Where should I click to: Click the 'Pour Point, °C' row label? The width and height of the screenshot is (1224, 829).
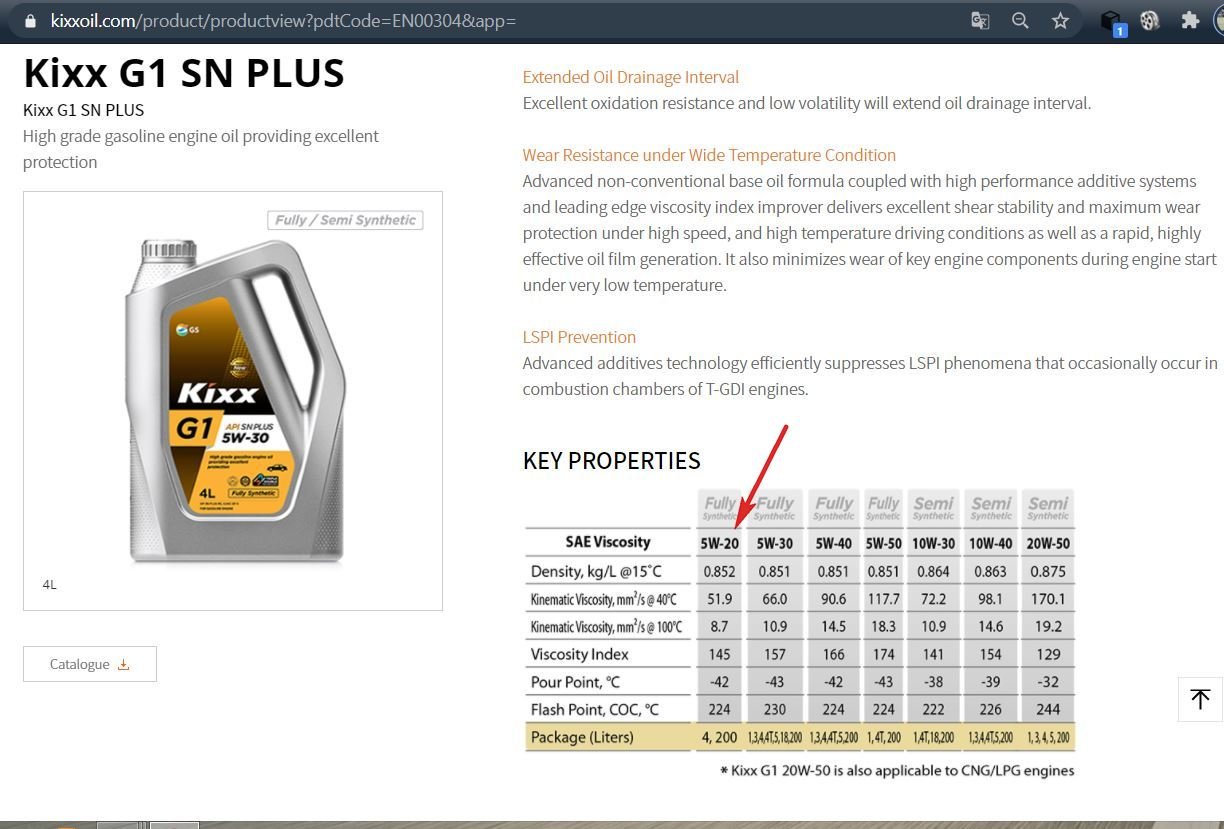(575, 682)
